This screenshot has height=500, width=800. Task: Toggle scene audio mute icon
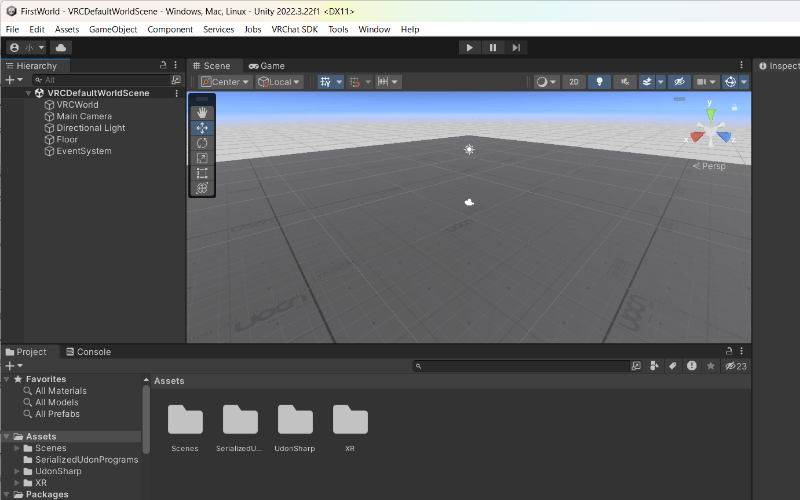624,82
